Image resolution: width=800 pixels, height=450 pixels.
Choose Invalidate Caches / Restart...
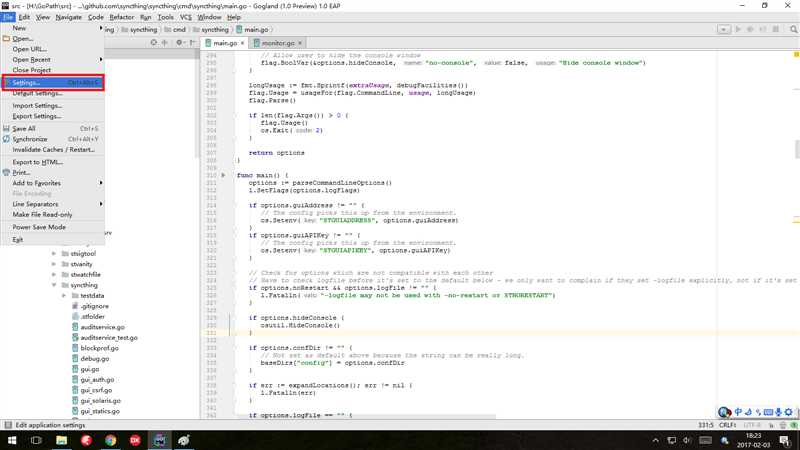(53, 149)
